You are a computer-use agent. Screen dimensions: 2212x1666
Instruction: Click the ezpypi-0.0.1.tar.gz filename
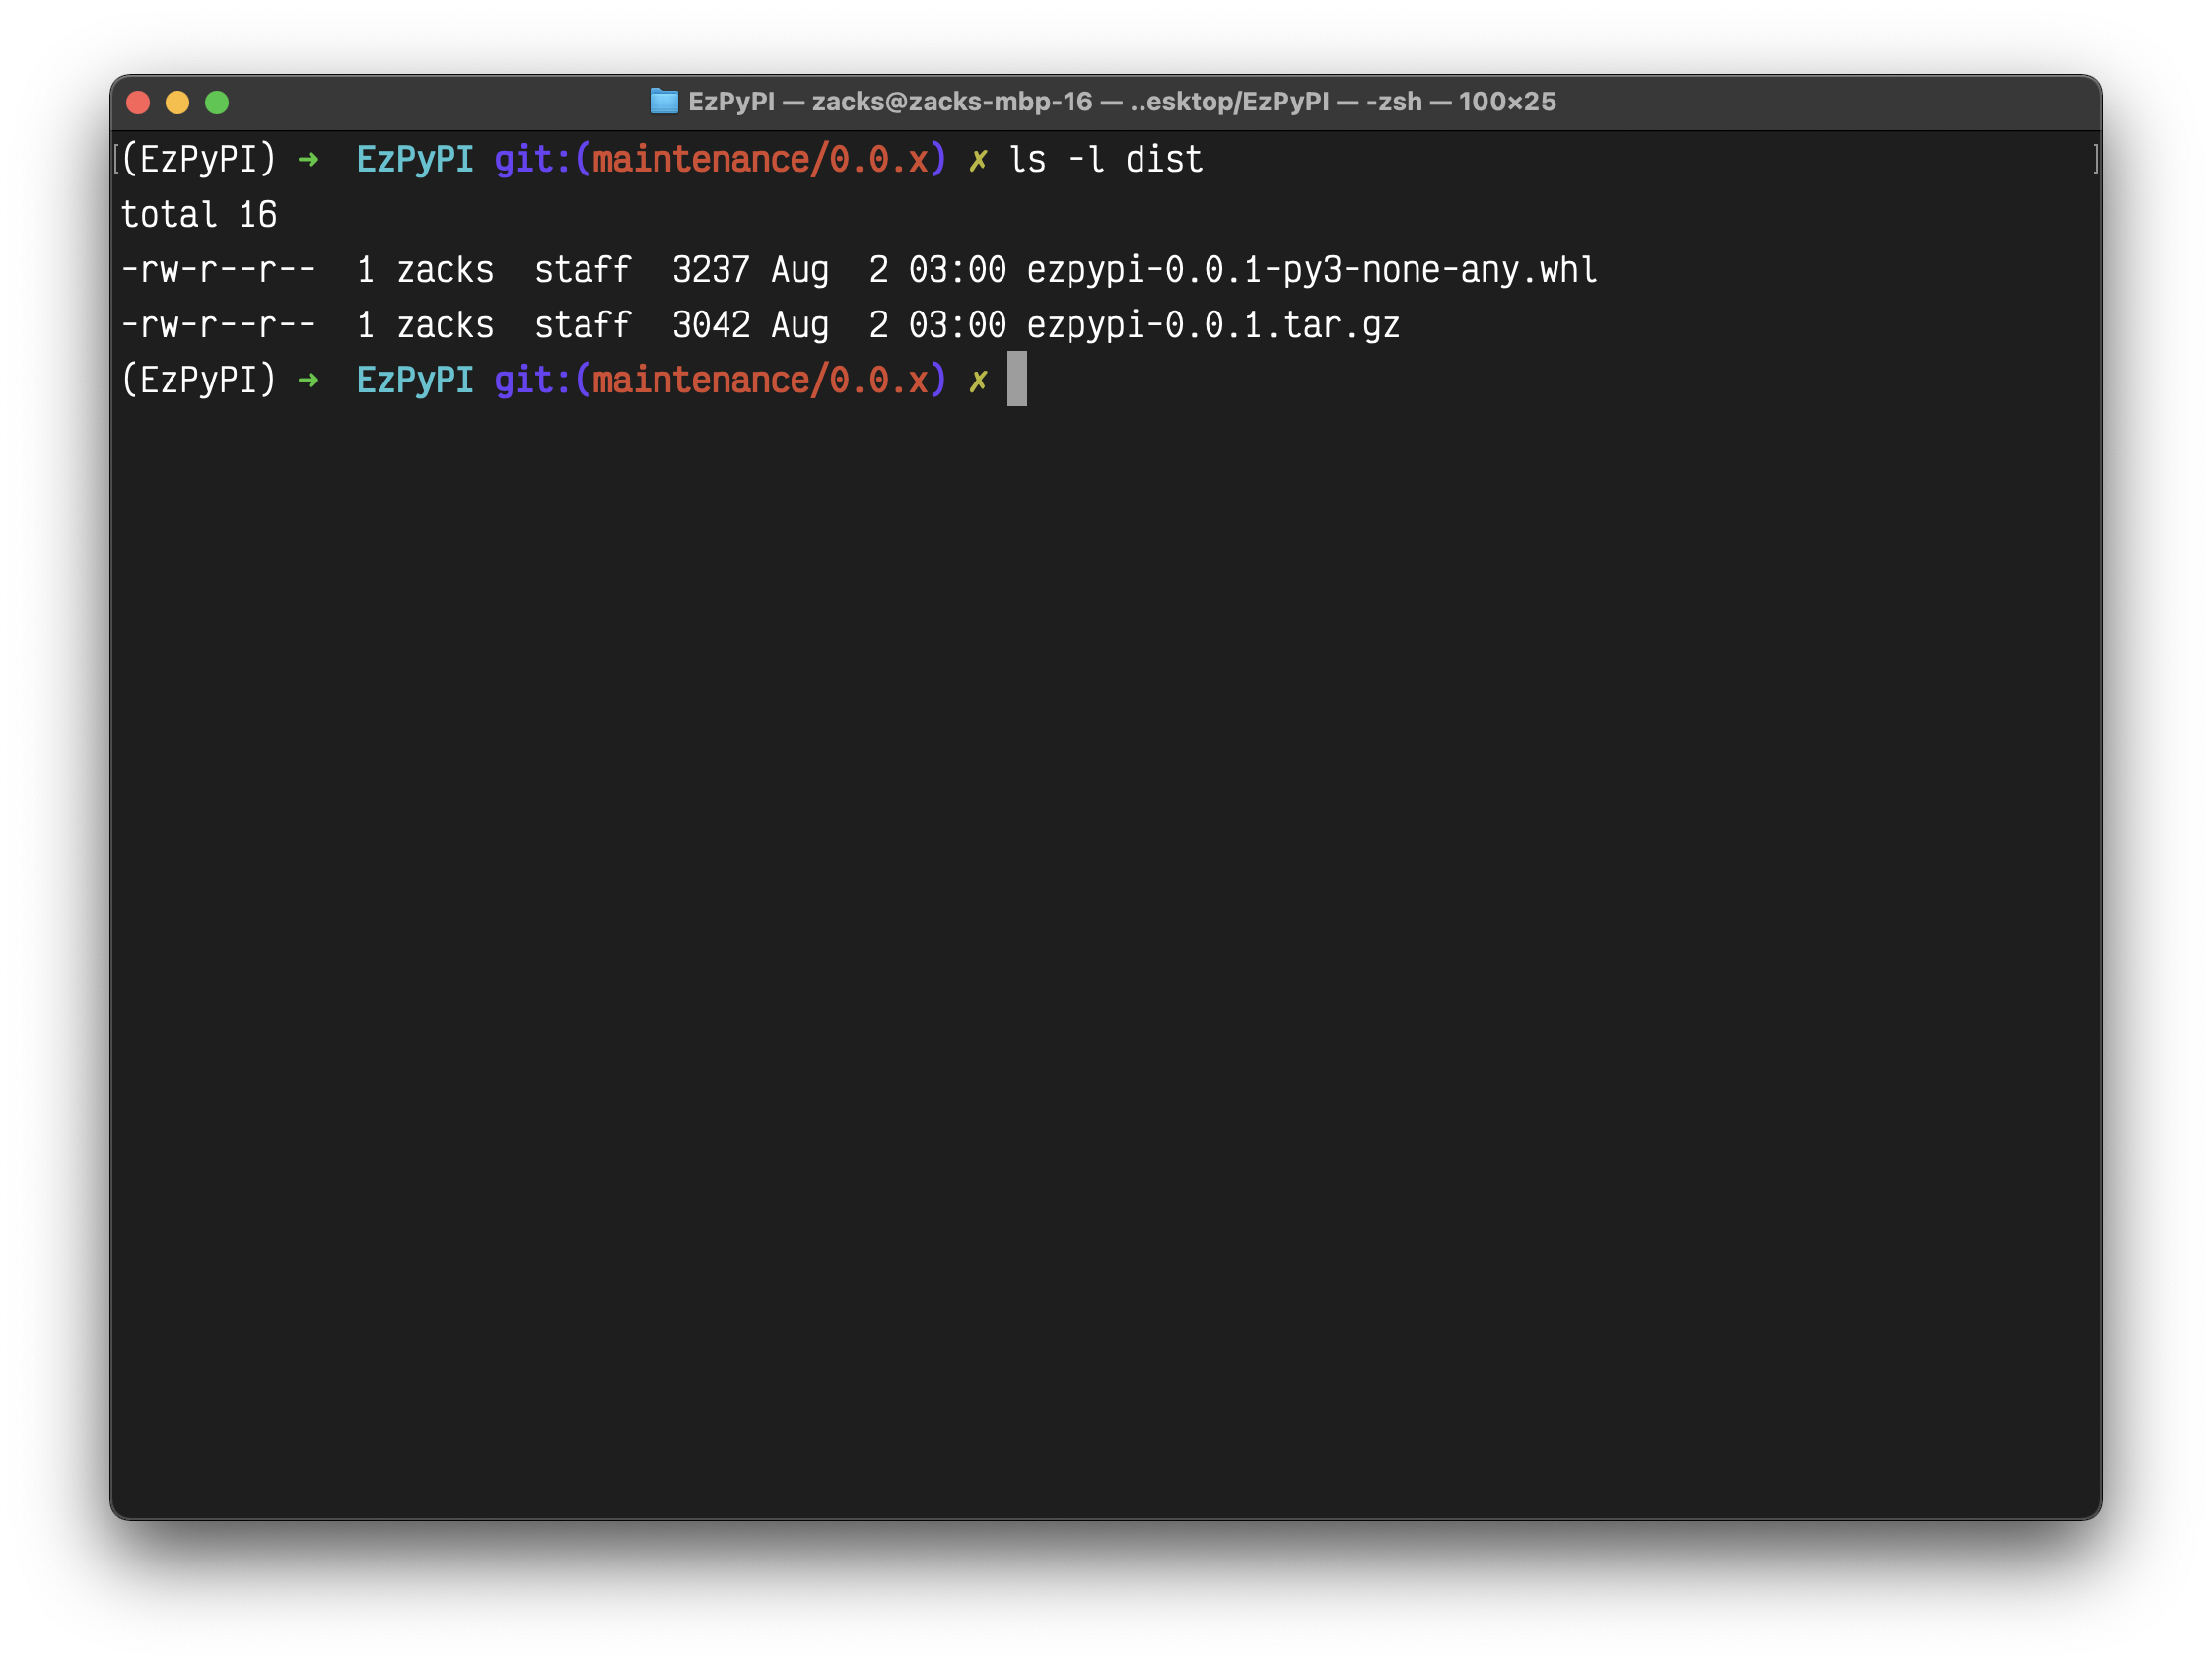1212,325
